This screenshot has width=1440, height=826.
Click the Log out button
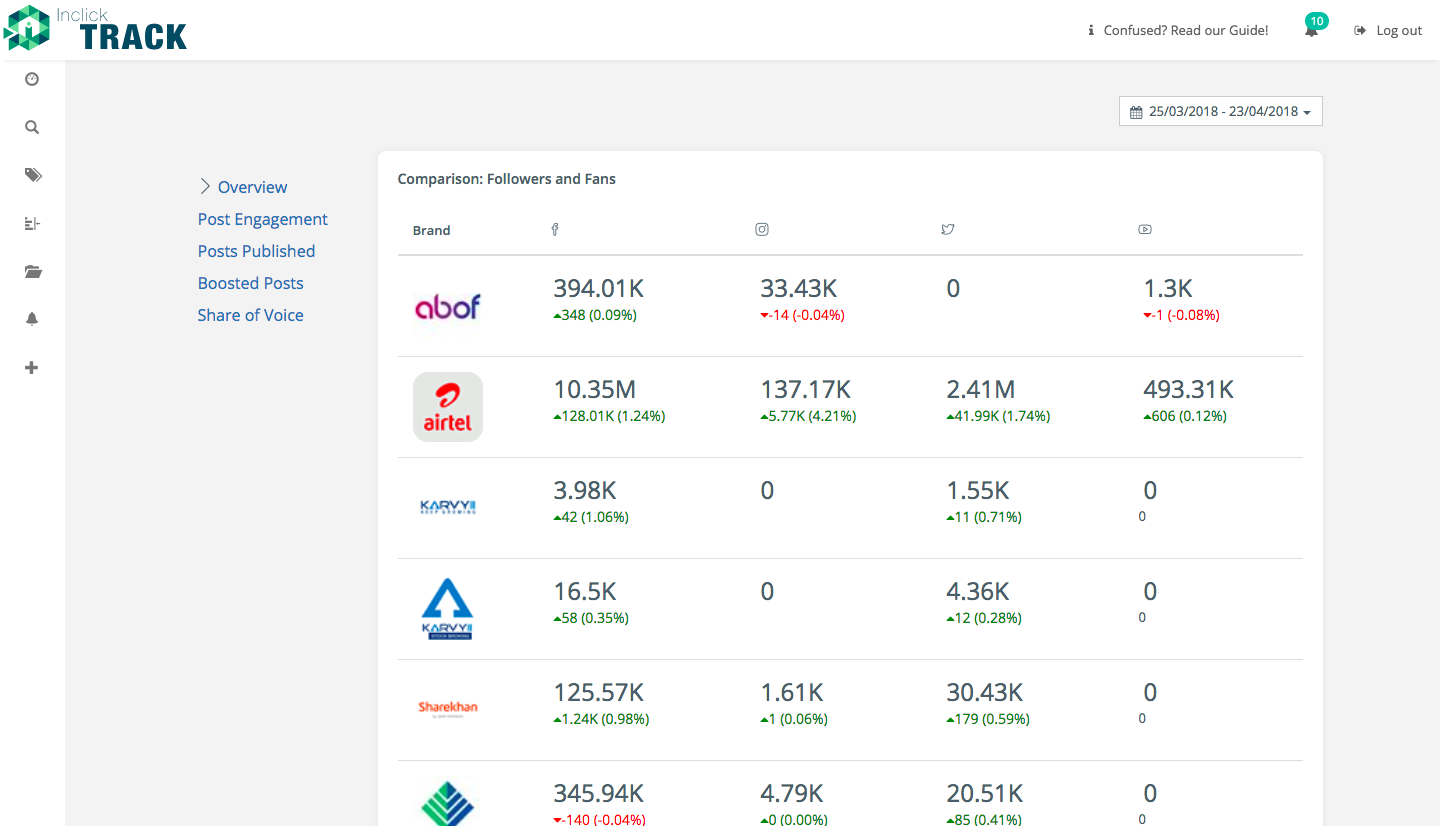[x=1388, y=30]
